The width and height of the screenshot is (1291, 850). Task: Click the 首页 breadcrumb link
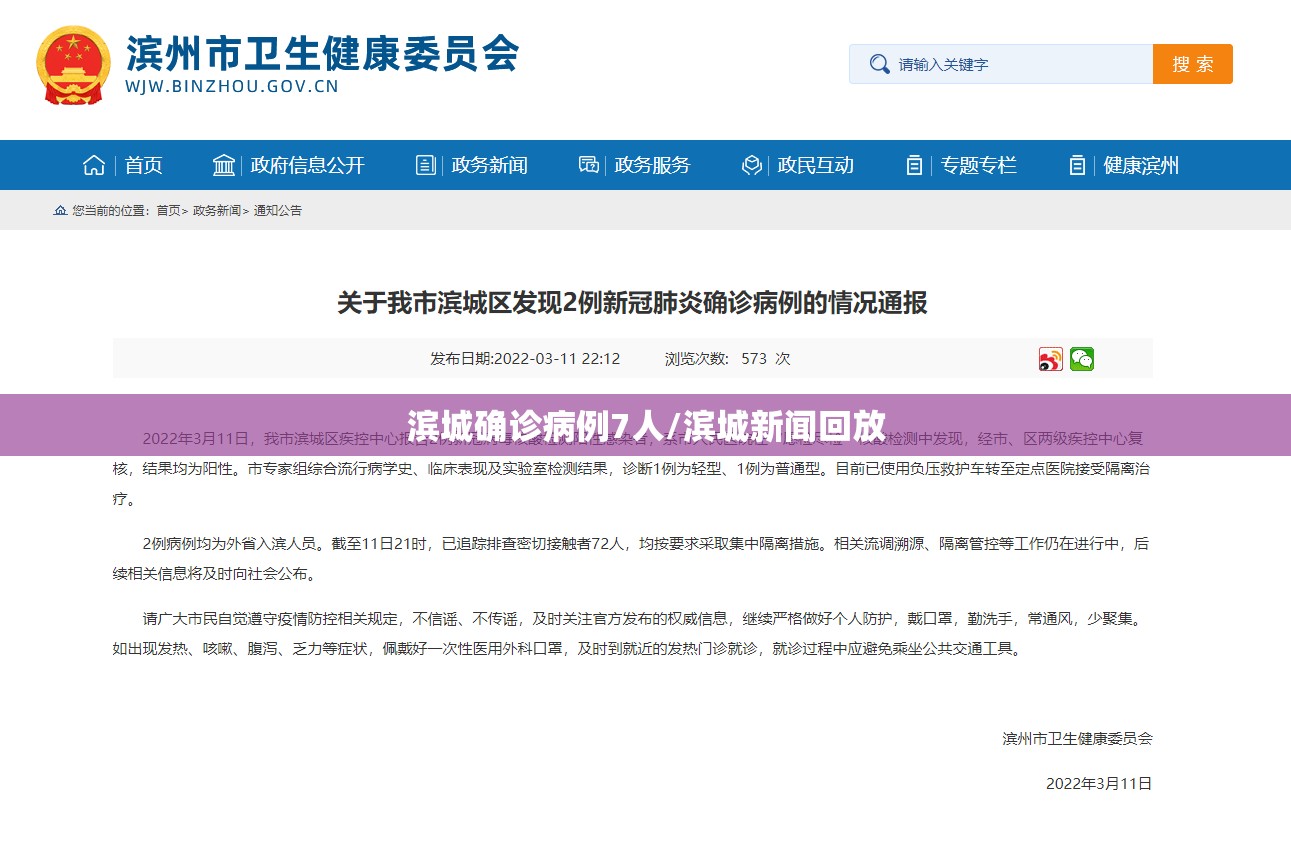[168, 210]
